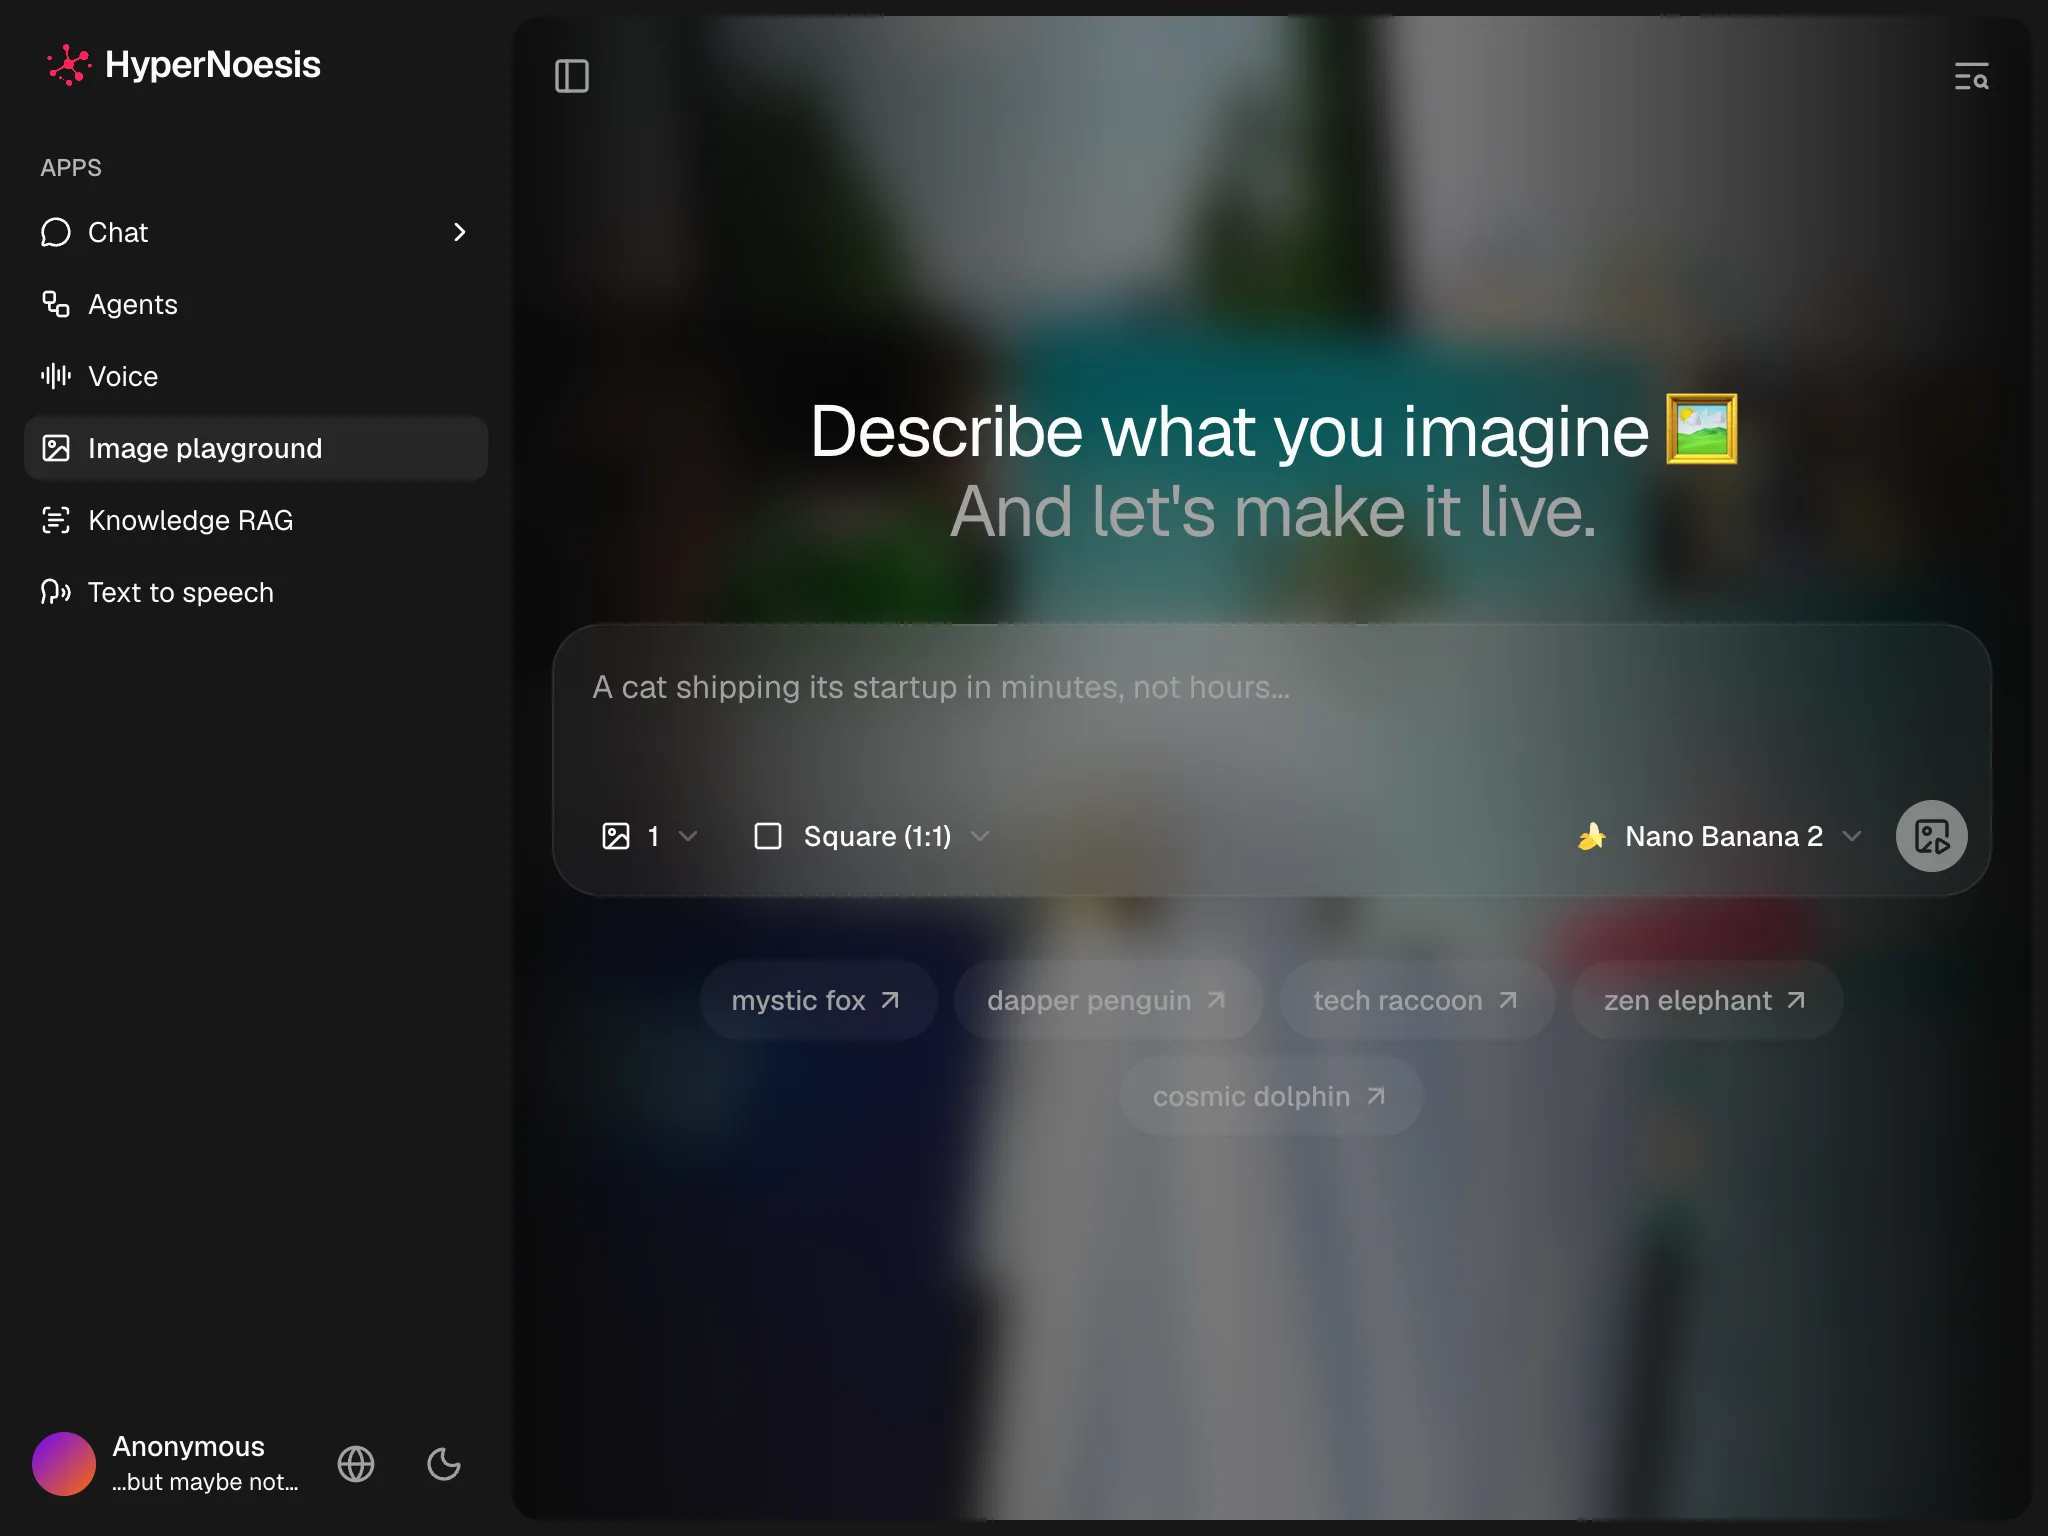2048x1536 pixels.
Task: Open the Square (1:1) aspect ratio dropdown
Action: pos(871,836)
